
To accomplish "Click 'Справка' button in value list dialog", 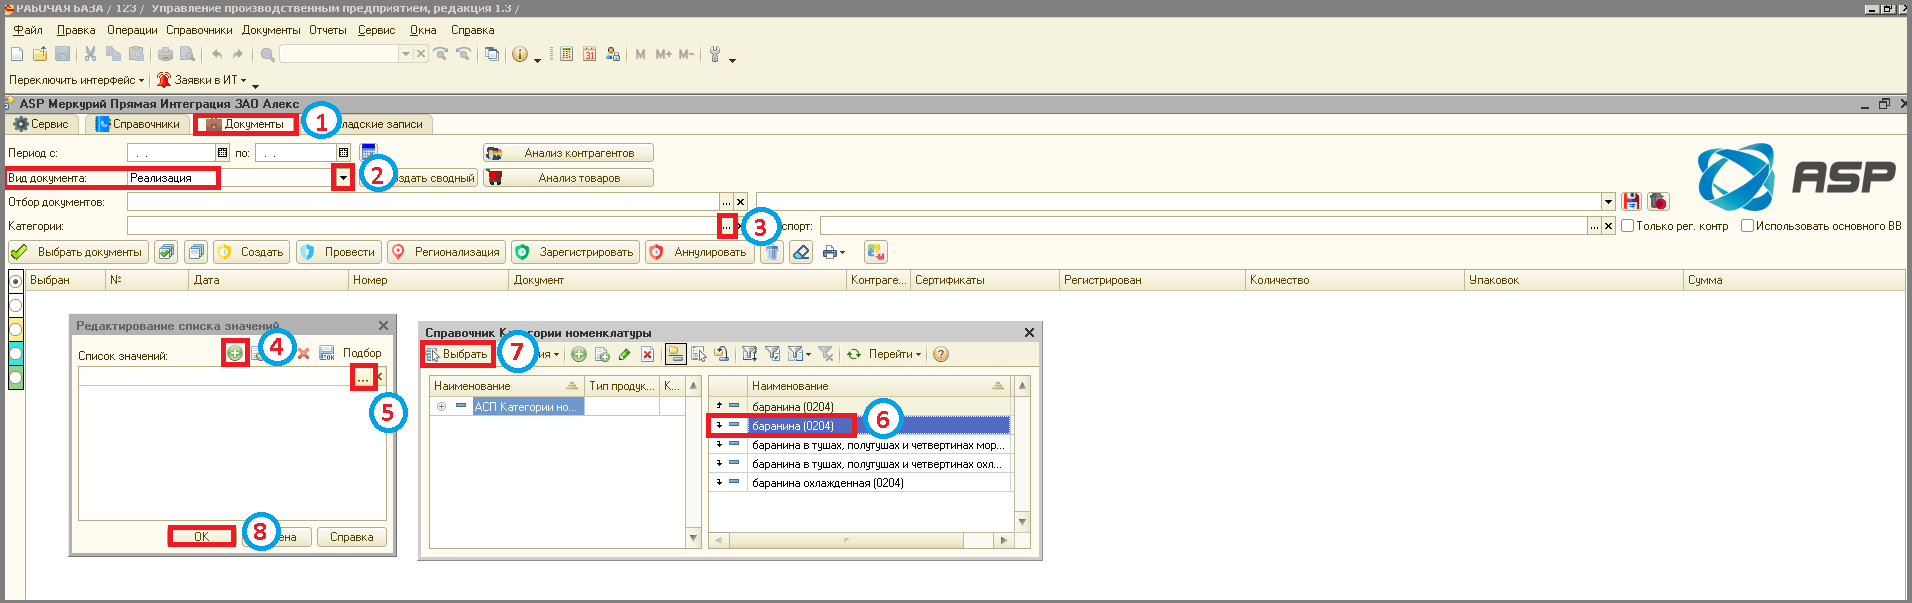I will coord(352,537).
